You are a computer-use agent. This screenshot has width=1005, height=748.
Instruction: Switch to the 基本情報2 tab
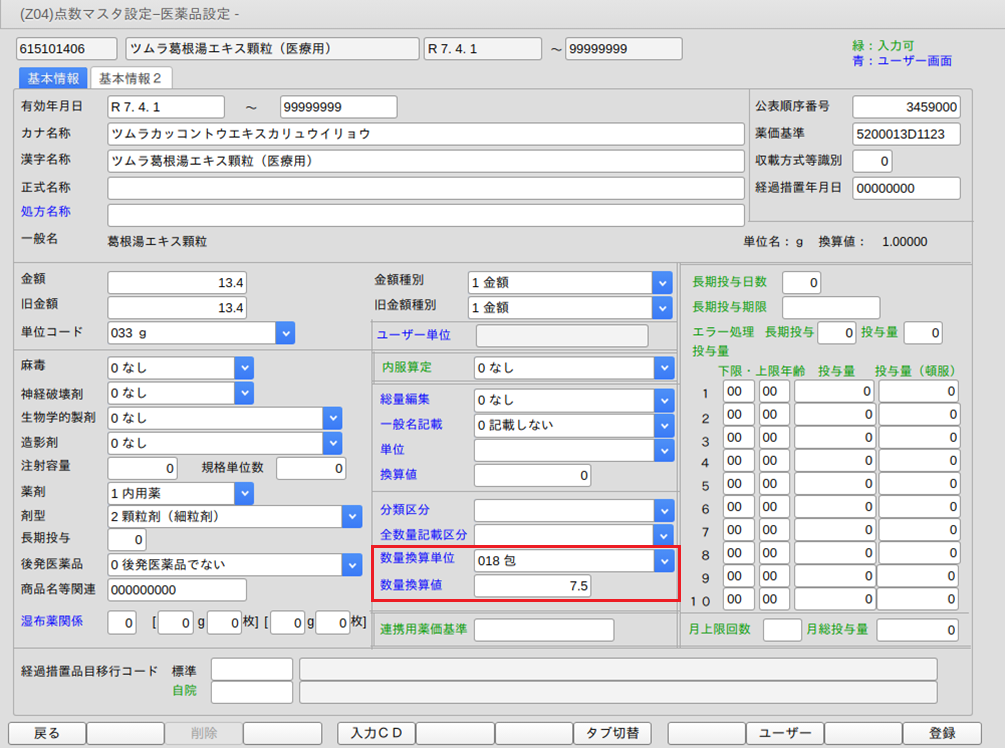click(x=131, y=78)
